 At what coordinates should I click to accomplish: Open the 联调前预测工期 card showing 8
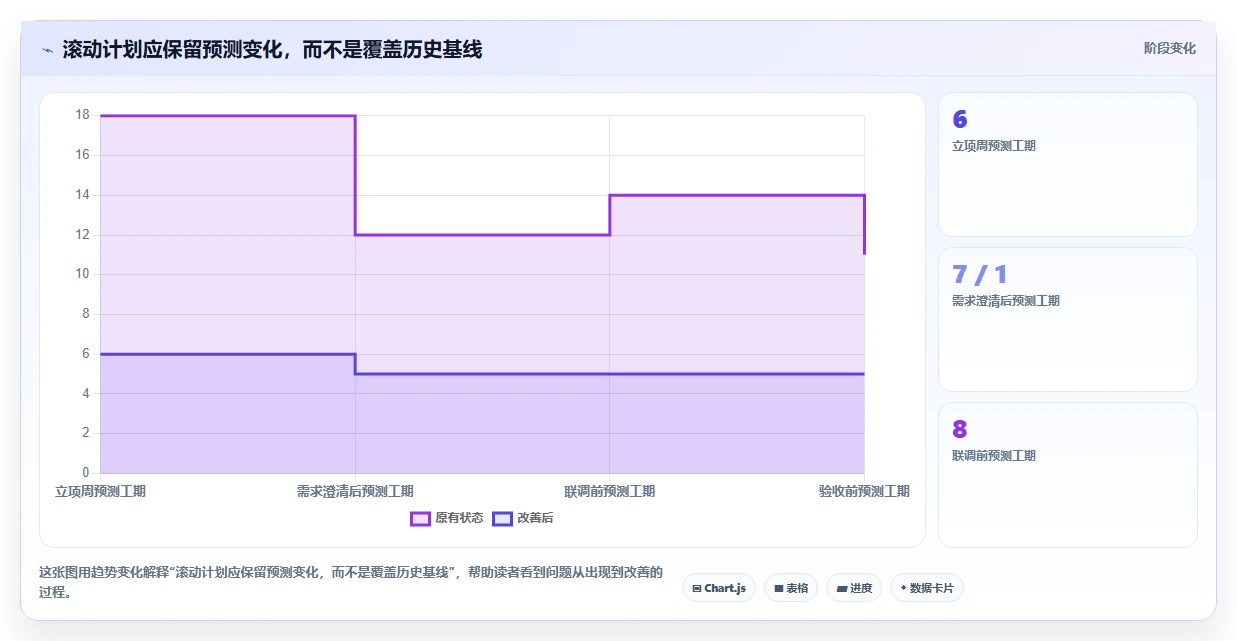pyautogui.click(x=1067, y=474)
